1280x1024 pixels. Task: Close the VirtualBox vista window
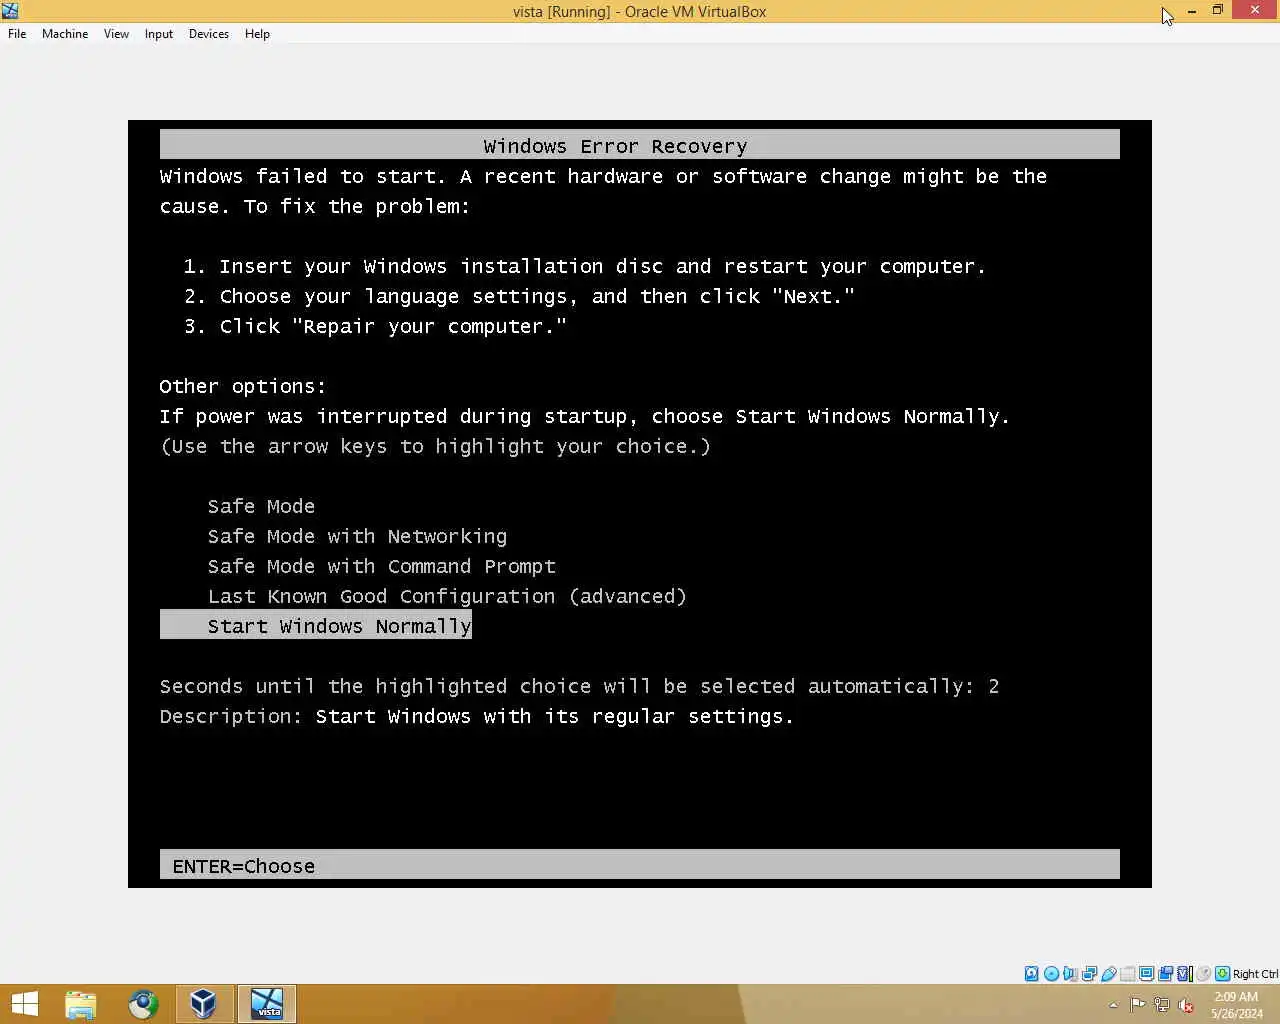[x=1255, y=11]
